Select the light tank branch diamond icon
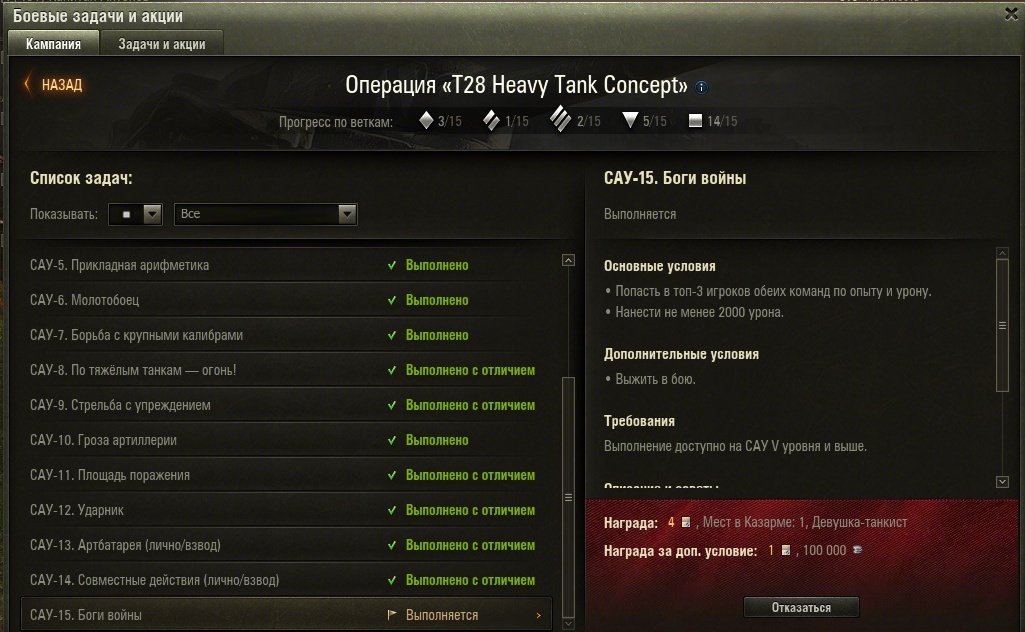Screen dimensions: 1025x632 [426, 120]
